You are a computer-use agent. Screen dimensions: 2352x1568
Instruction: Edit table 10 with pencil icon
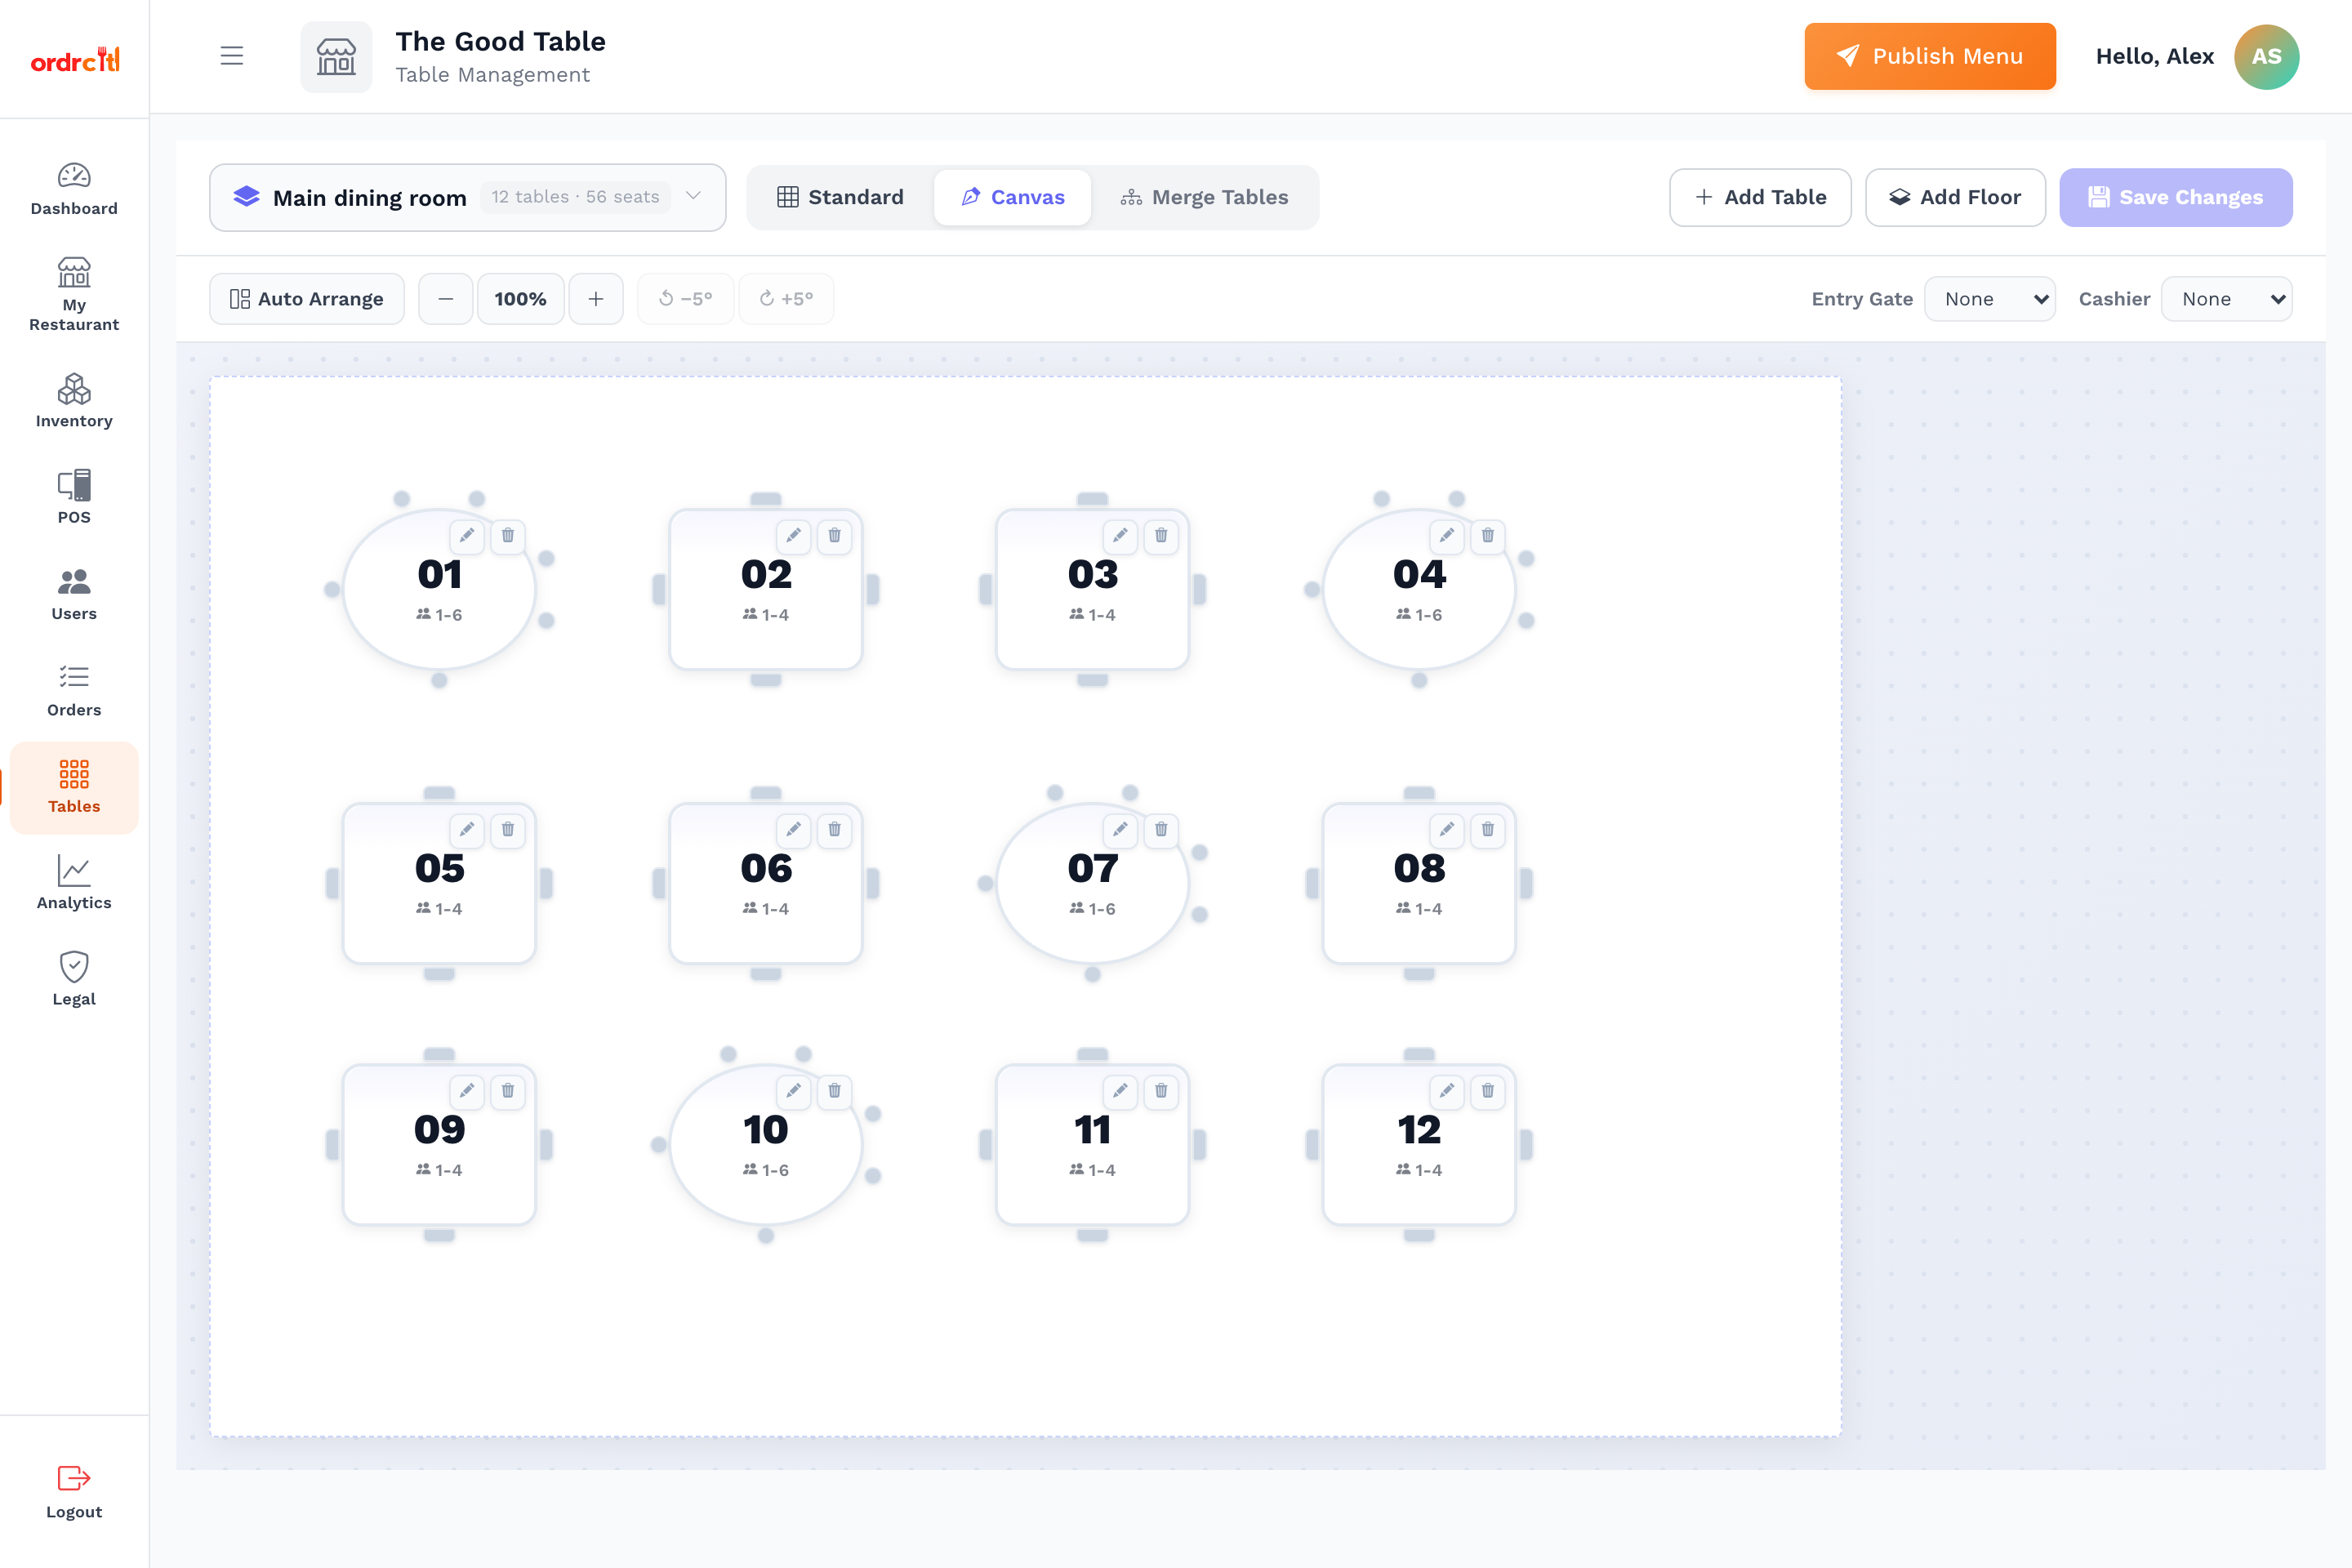click(x=794, y=1091)
